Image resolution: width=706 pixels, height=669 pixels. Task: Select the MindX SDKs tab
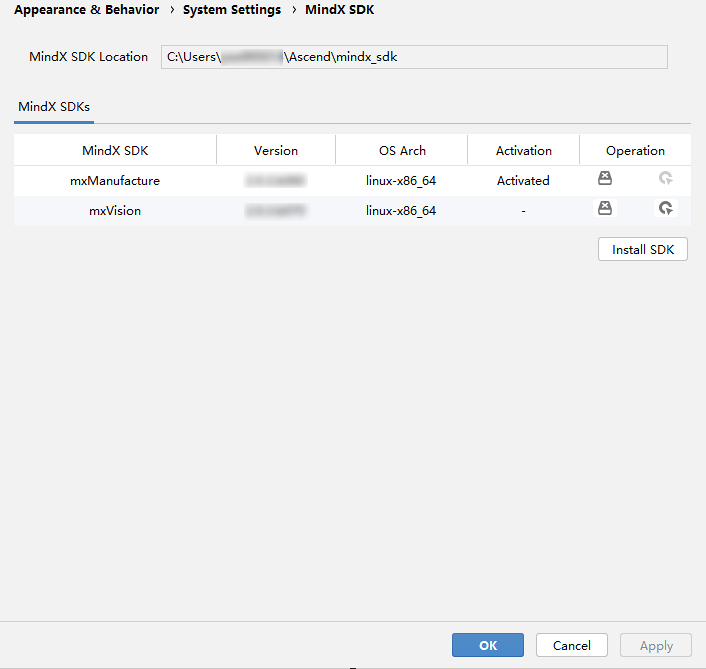point(54,107)
